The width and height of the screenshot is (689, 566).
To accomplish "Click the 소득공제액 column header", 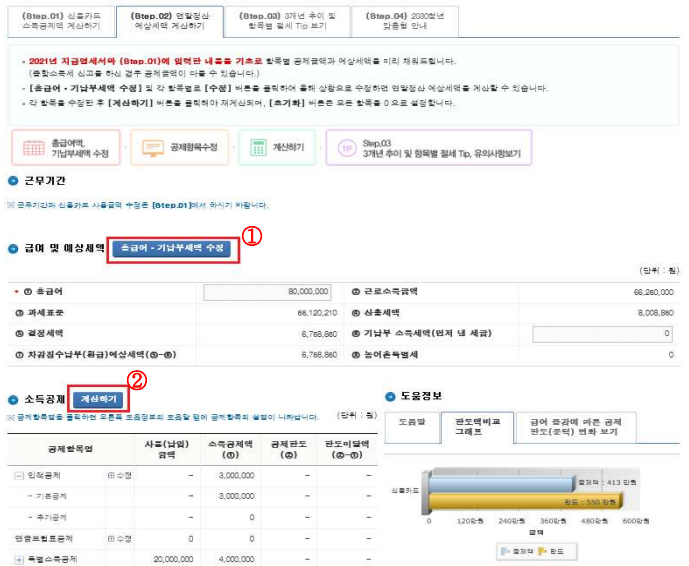I will [x=230, y=449].
